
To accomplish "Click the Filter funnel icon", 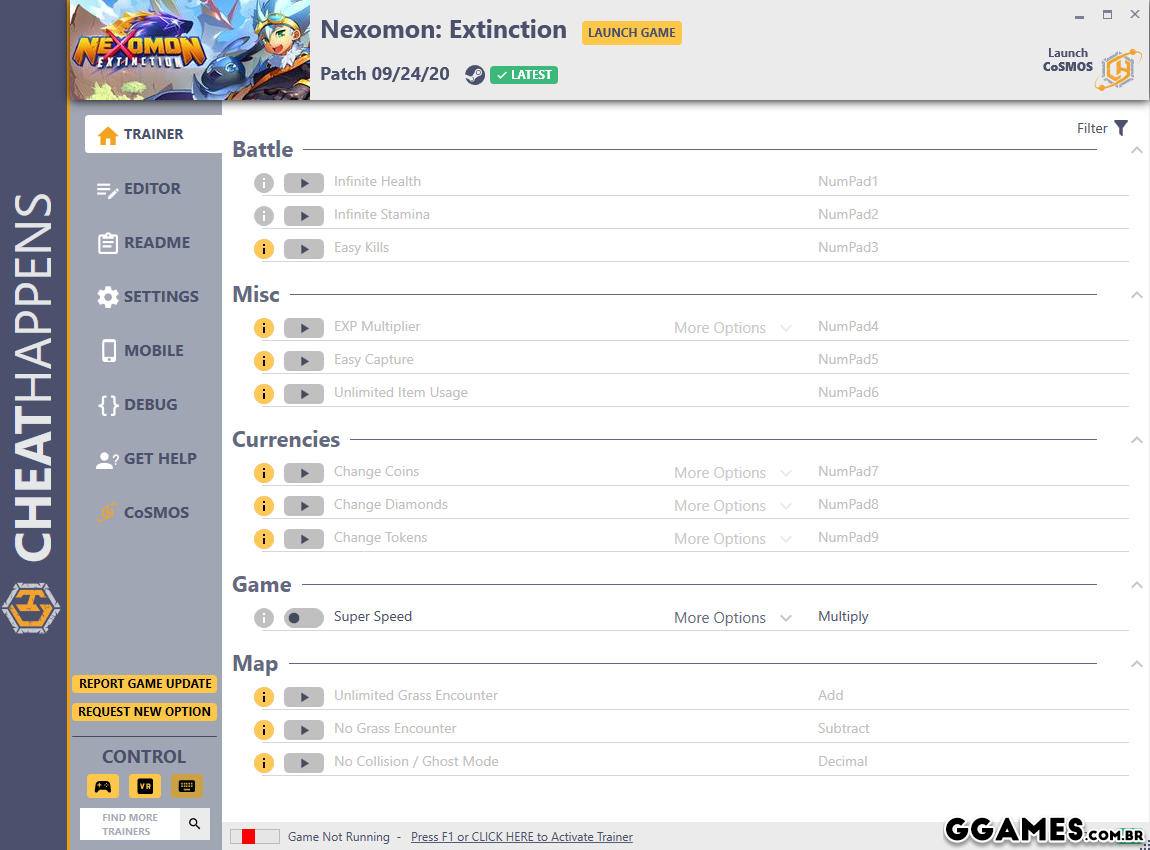I will pos(1121,128).
